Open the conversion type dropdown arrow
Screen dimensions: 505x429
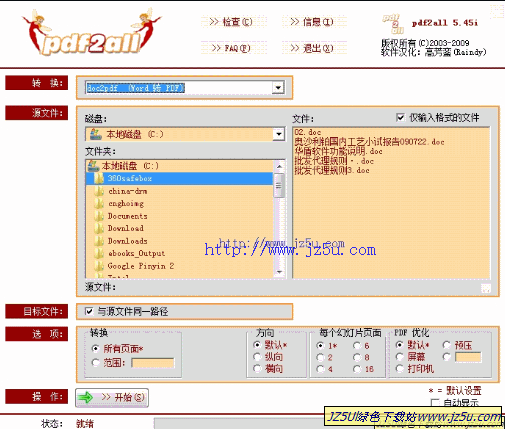[278, 88]
